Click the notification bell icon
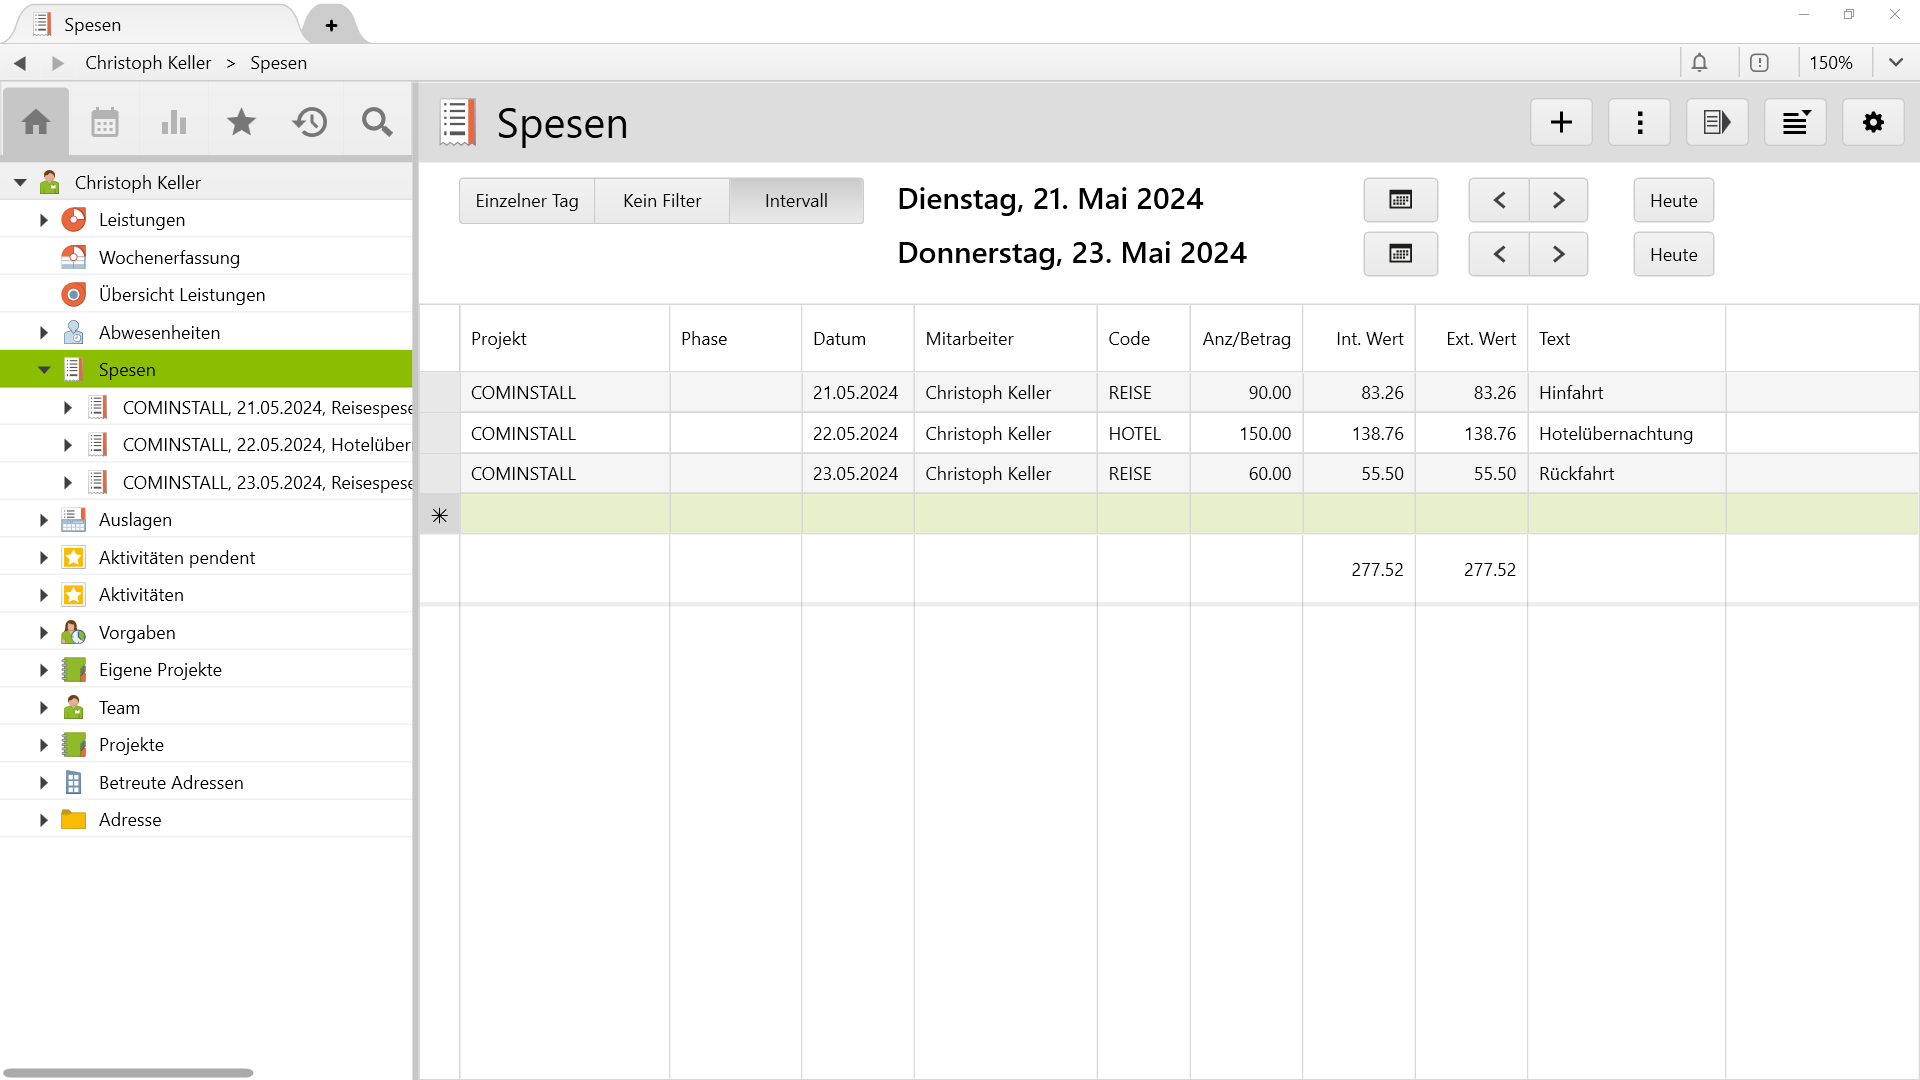 coord(1699,63)
